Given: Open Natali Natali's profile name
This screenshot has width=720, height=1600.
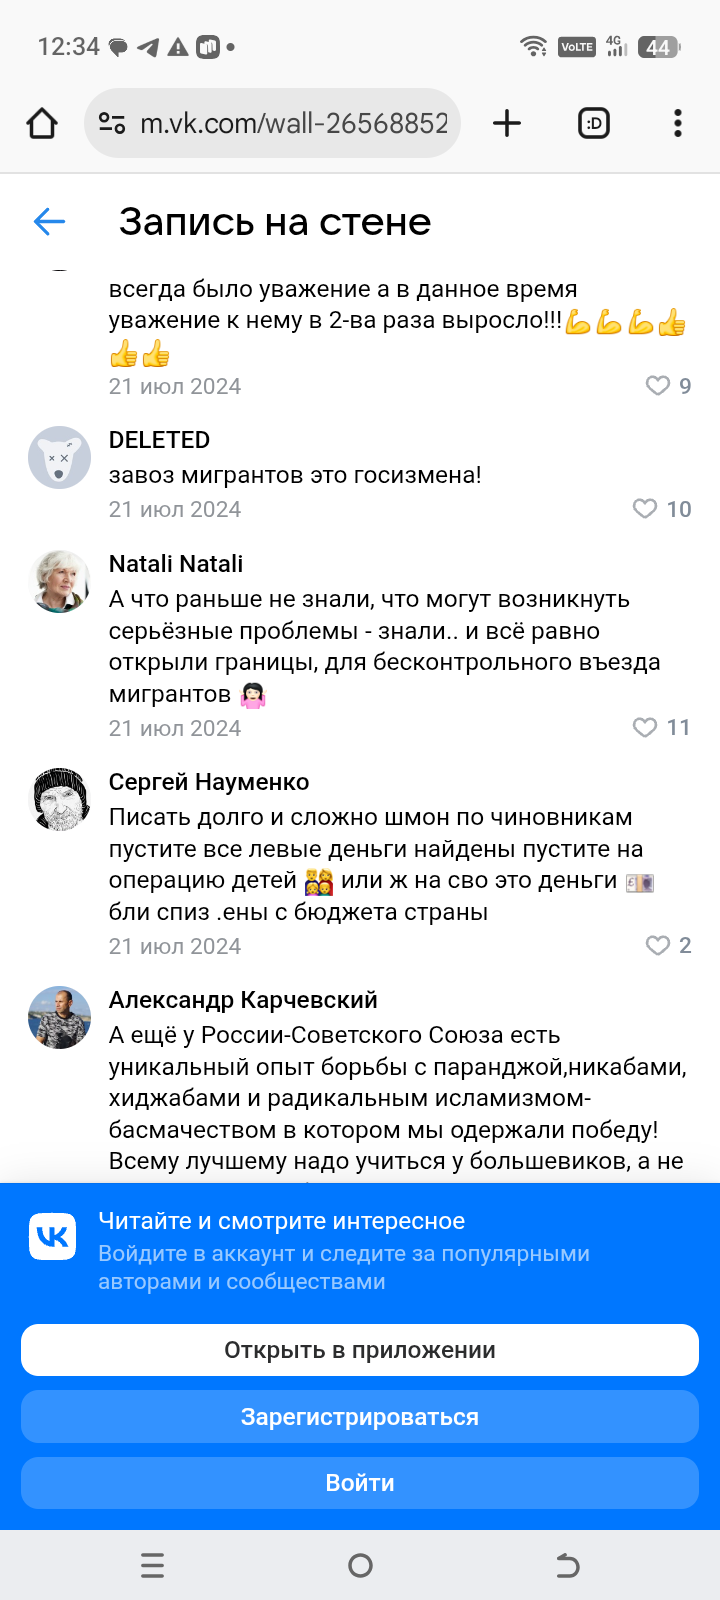Looking at the screenshot, I should tap(176, 564).
